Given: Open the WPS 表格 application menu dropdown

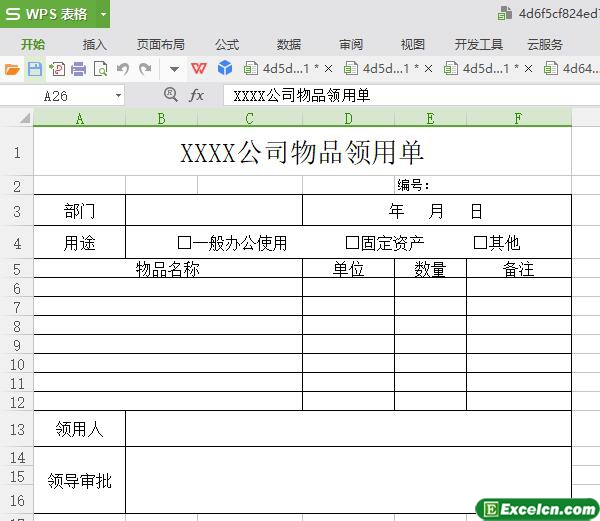Looking at the screenshot, I should point(103,14).
